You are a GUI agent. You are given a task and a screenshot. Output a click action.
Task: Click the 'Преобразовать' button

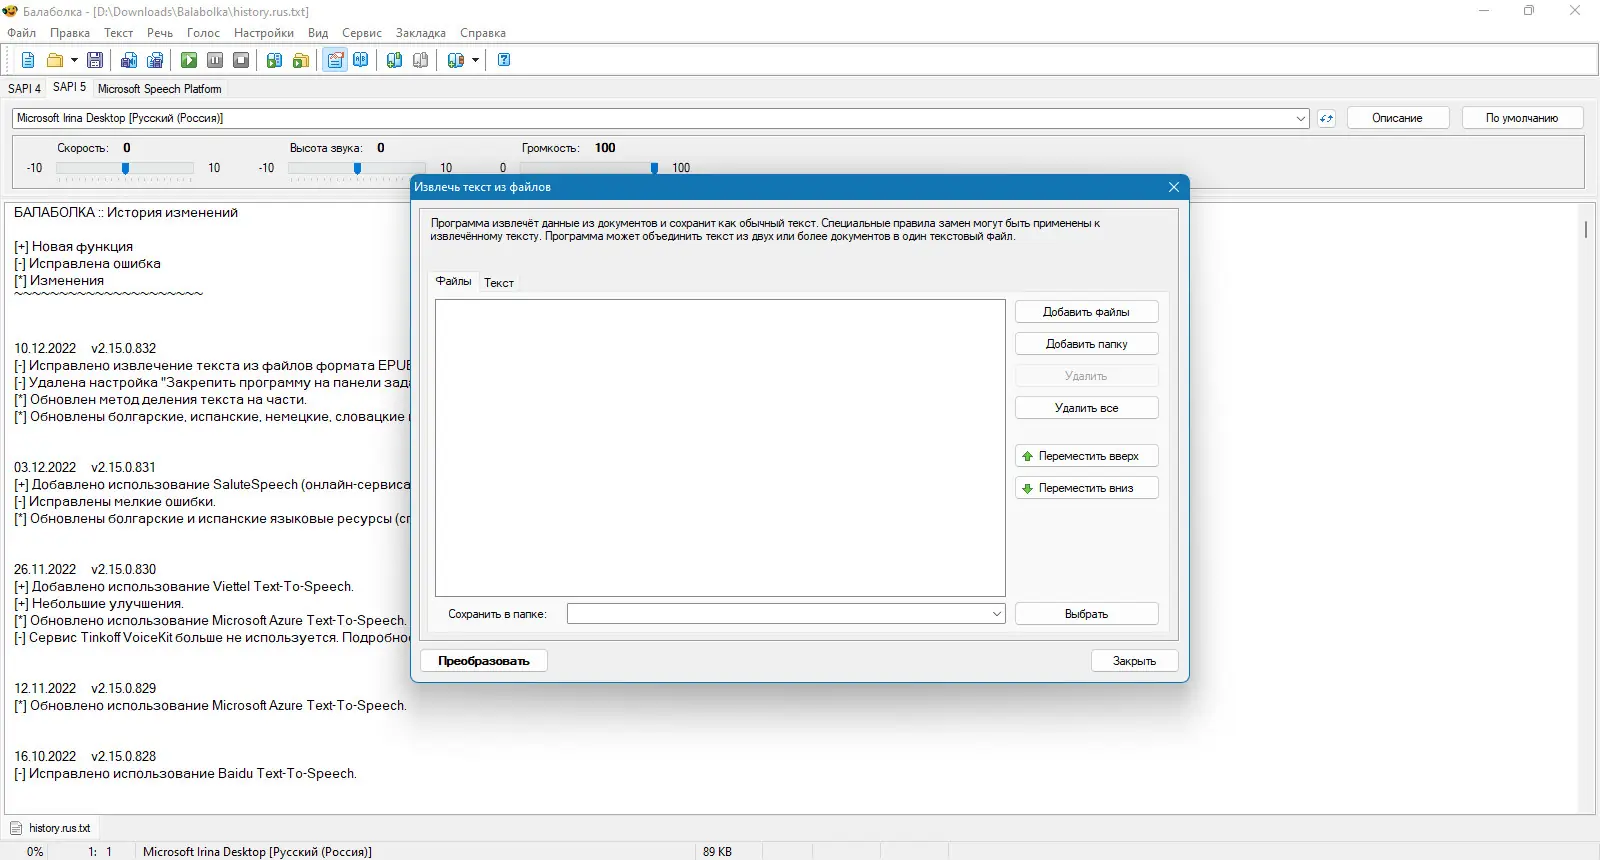[x=484, y=661]
